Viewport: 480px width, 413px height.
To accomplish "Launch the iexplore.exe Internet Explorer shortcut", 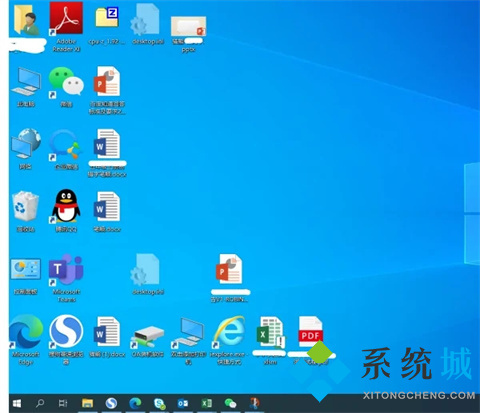I will point(229,332).
